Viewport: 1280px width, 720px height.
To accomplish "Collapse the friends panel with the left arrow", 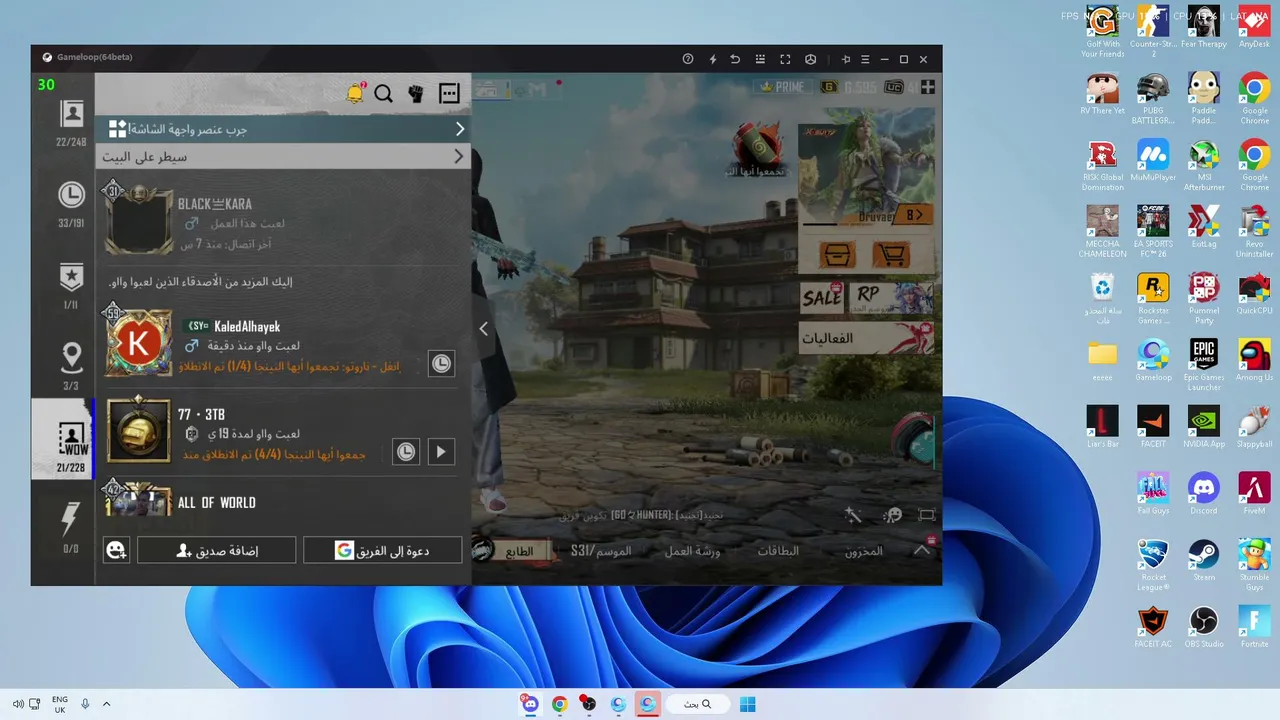I will tap(483, 328).
